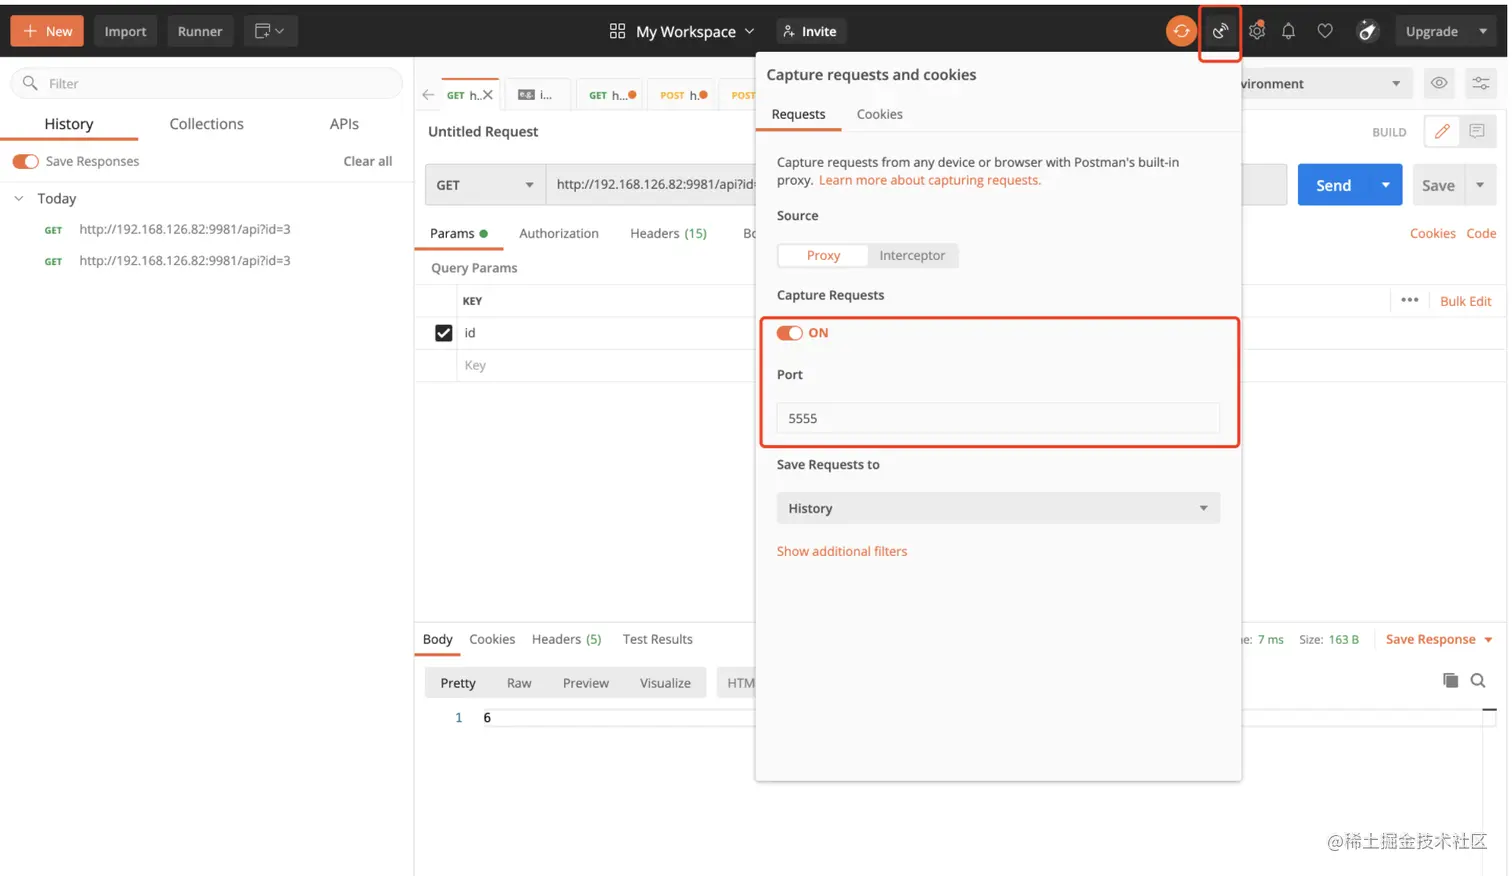Viewport: 1512px width, 876px height.
Task: Click the Save button
Action: pos(1438,185)
